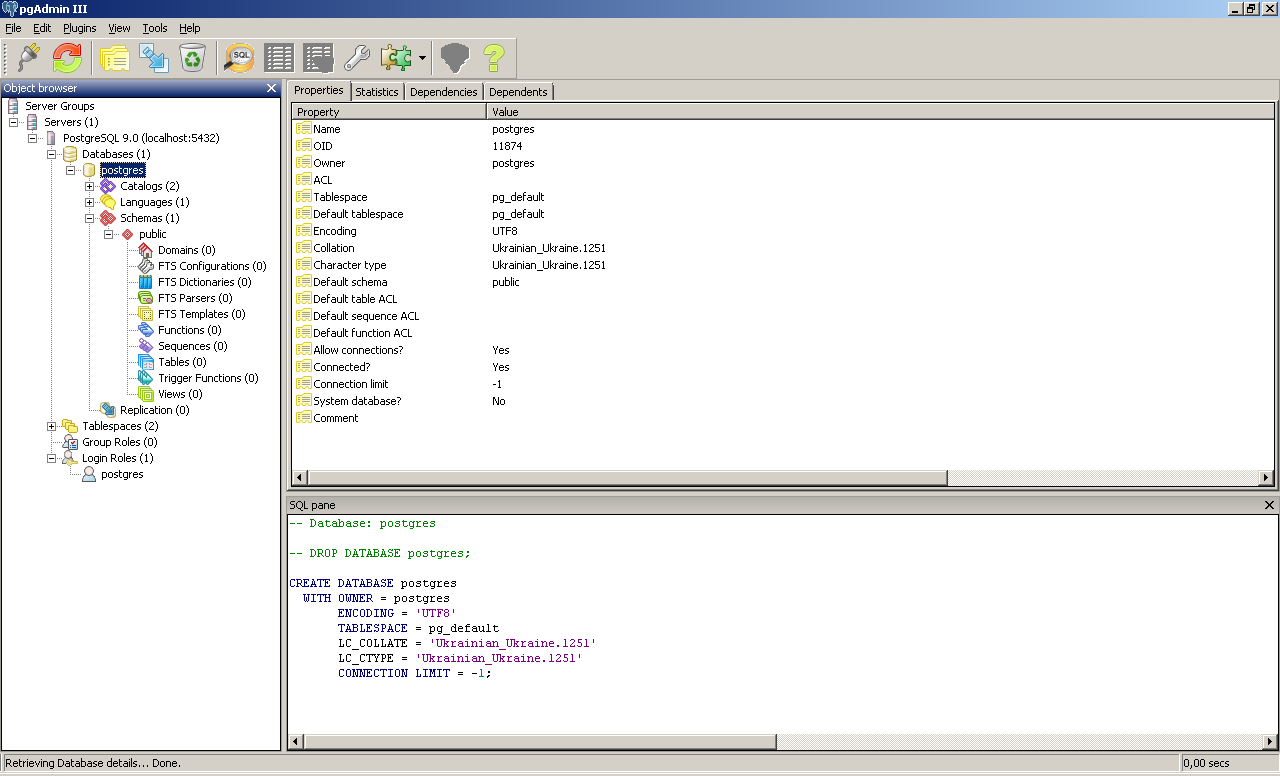This screenshot has height=776, width=1280.
Task: Refresh the selected object
Action: tap(67, 58)
